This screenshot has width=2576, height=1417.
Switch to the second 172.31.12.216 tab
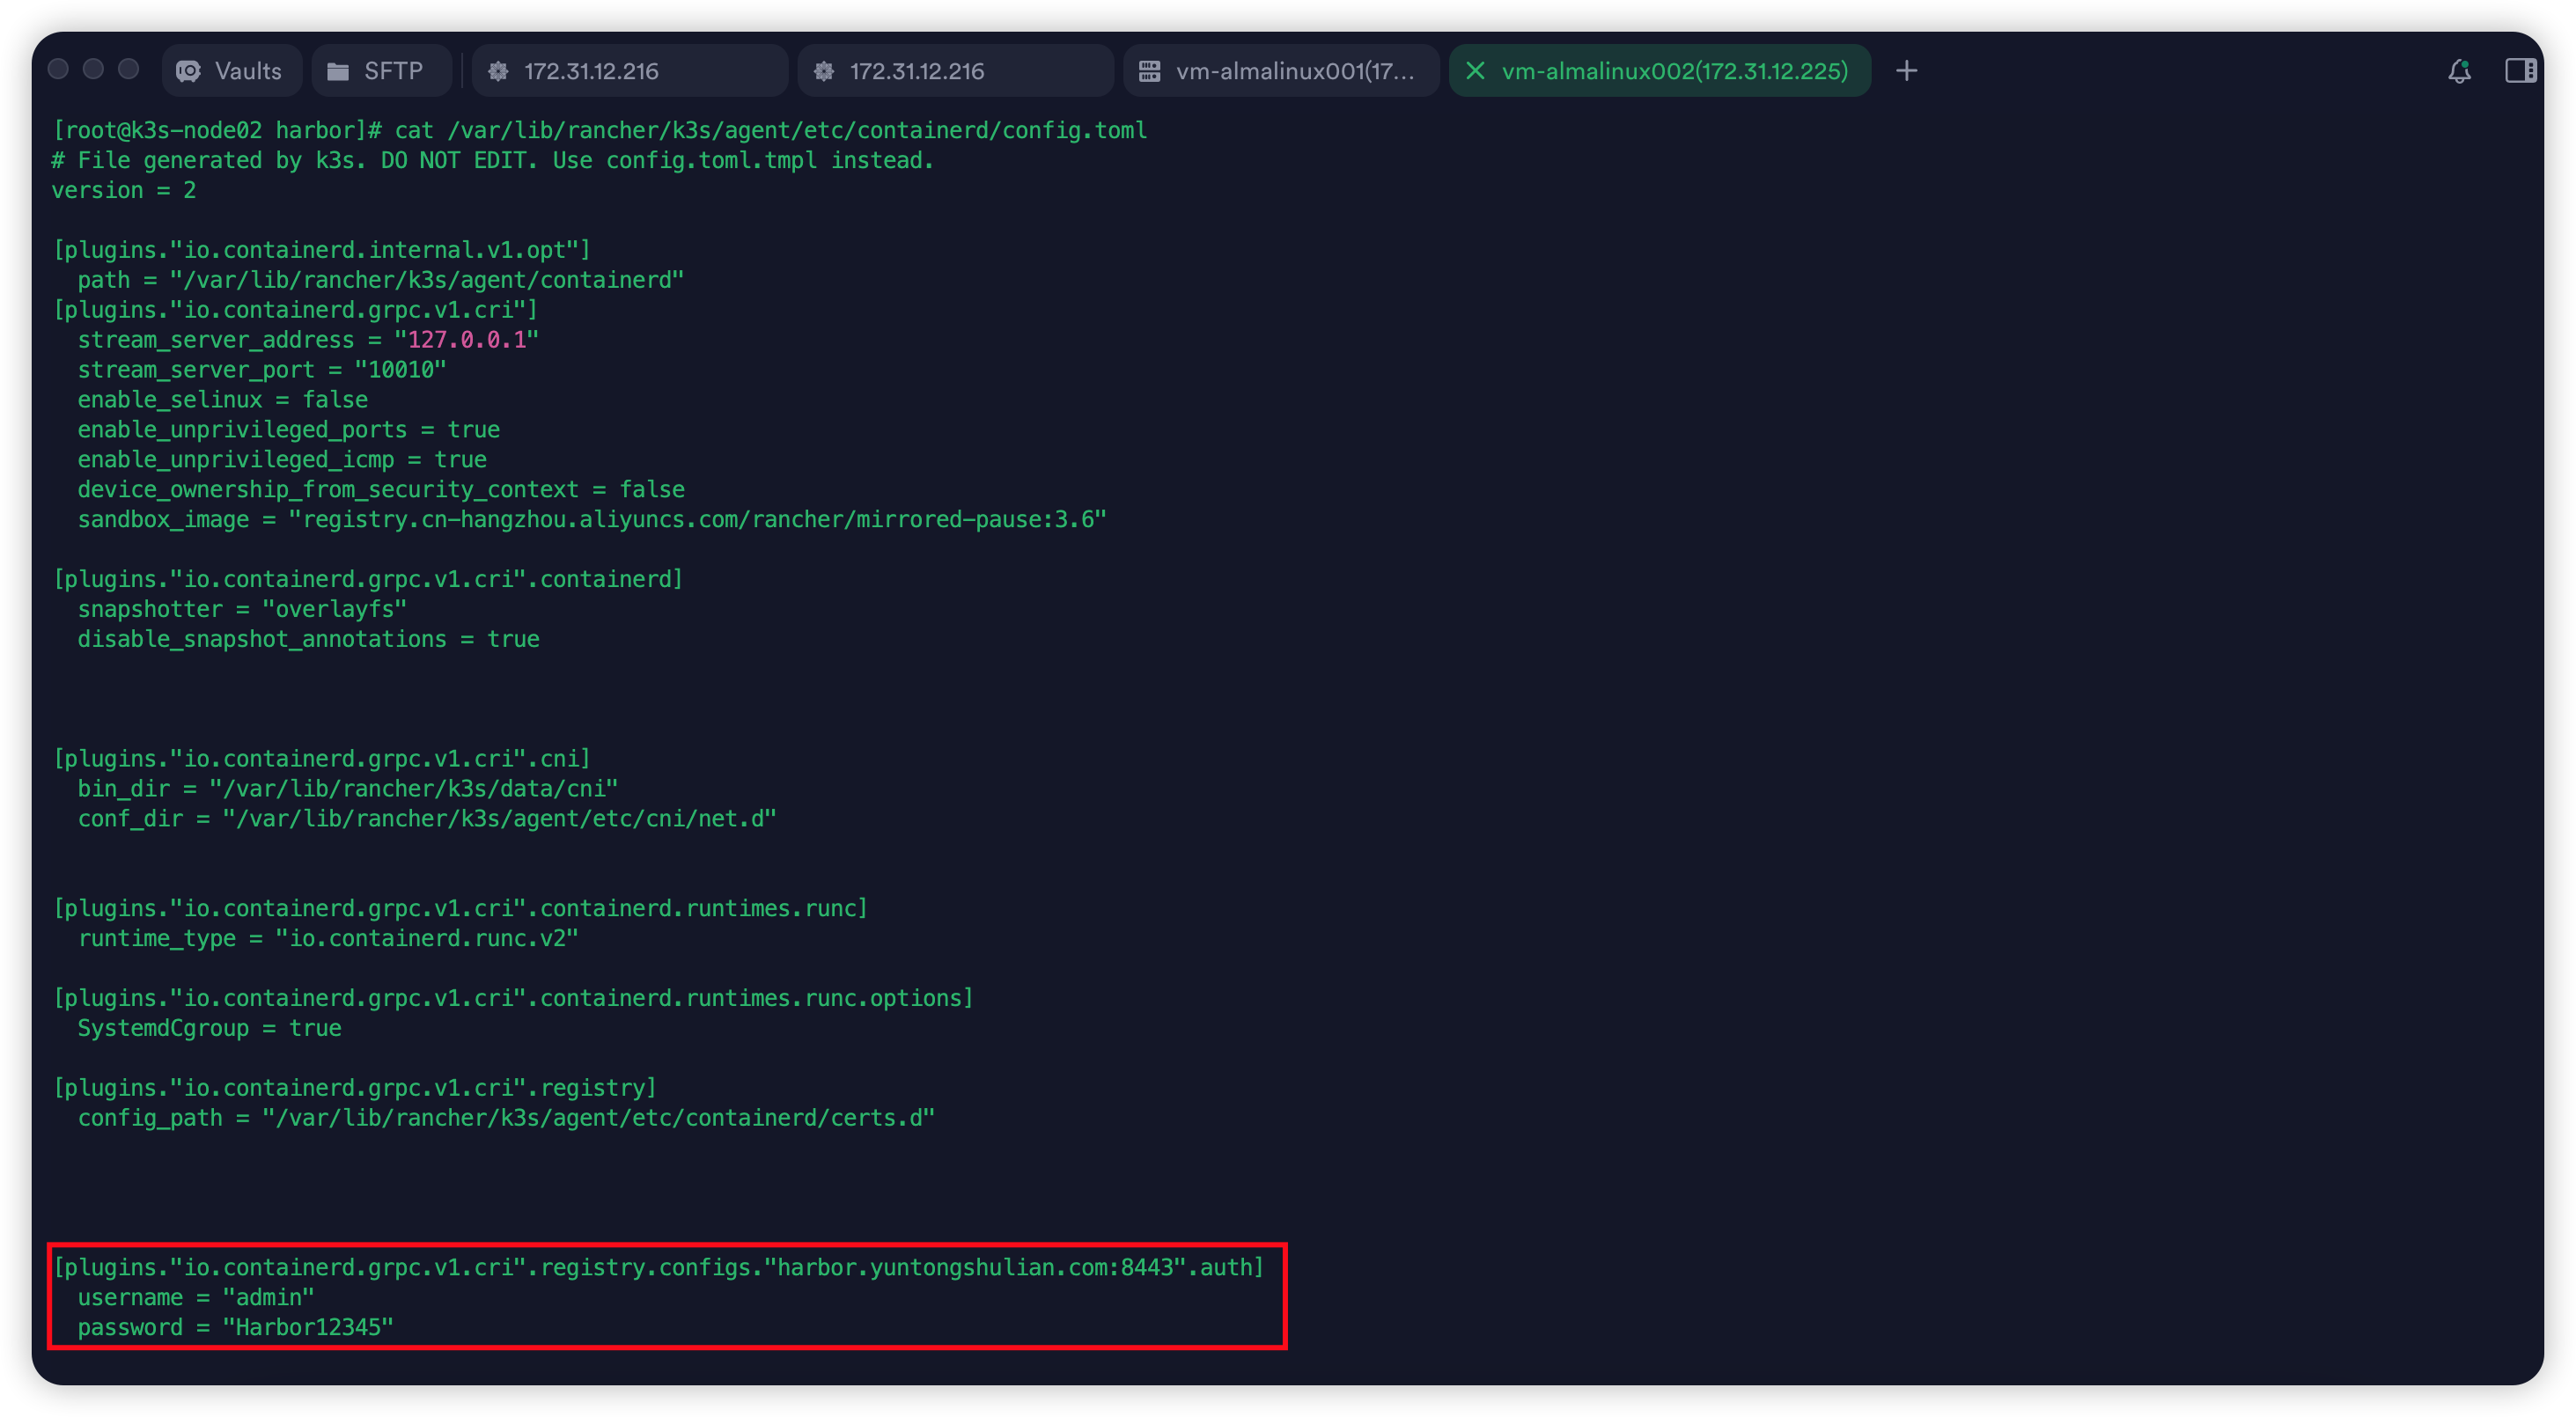pos(955,71)
